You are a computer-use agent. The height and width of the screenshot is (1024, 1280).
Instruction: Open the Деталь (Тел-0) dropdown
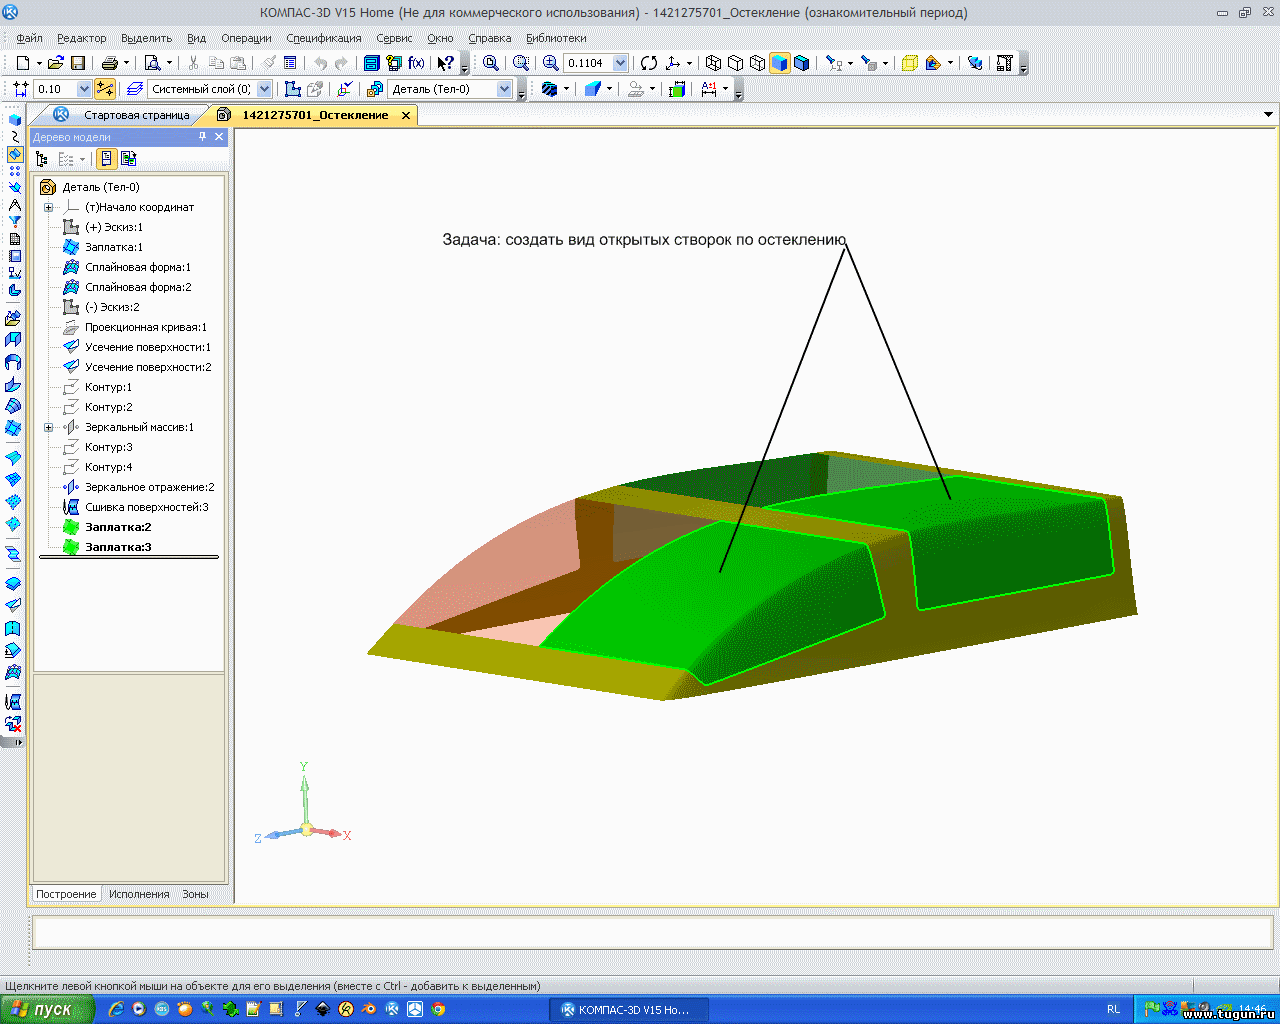(x=504, y=89)
